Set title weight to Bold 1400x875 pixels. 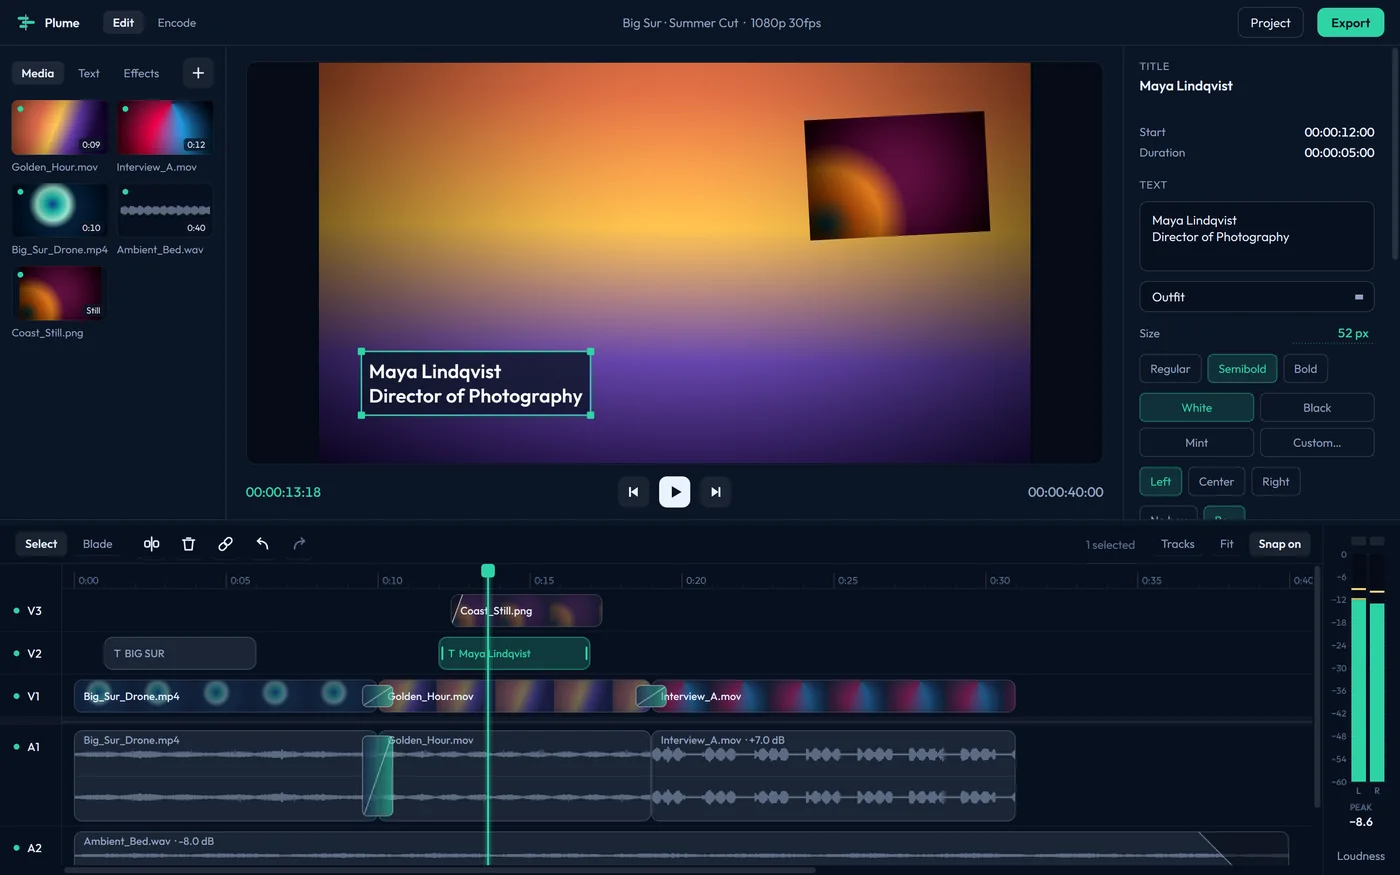[1305, 369]
